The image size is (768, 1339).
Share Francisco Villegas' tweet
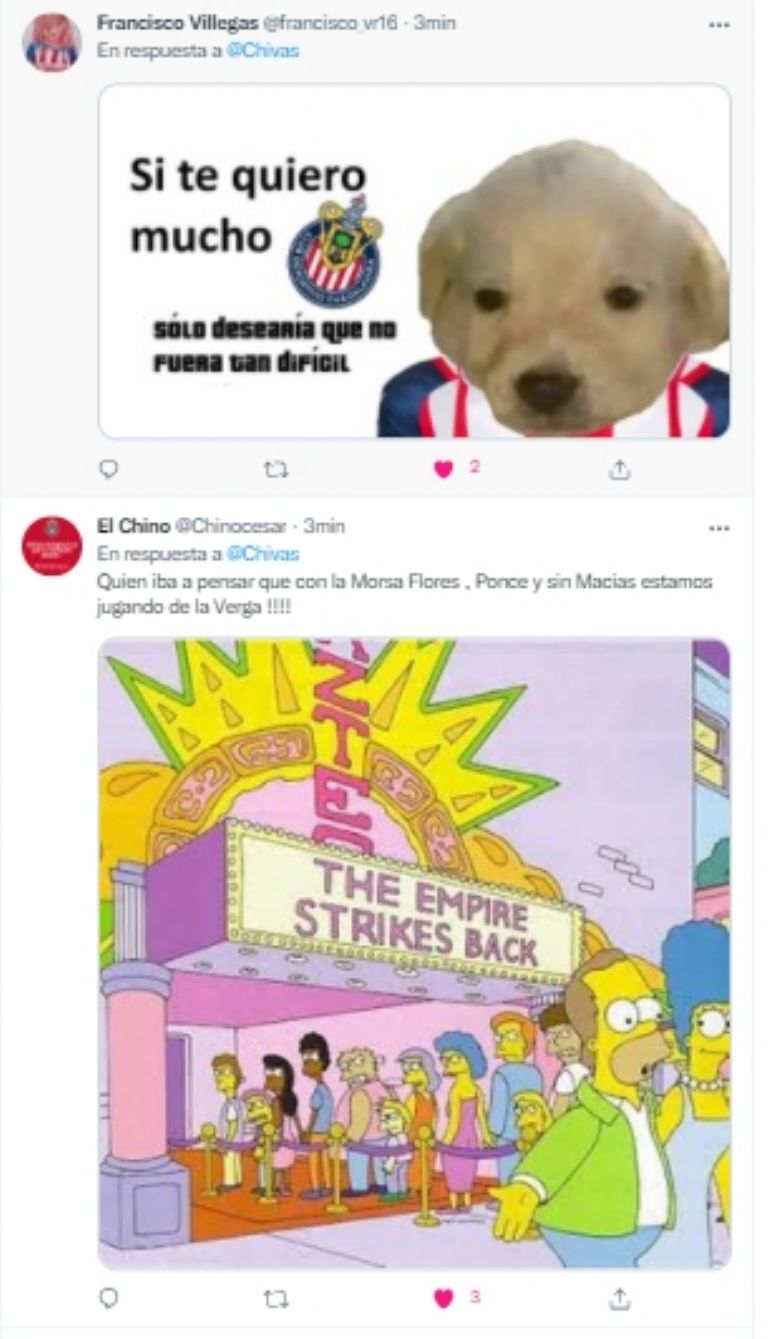pyautogui.click(x=620, y=468)
